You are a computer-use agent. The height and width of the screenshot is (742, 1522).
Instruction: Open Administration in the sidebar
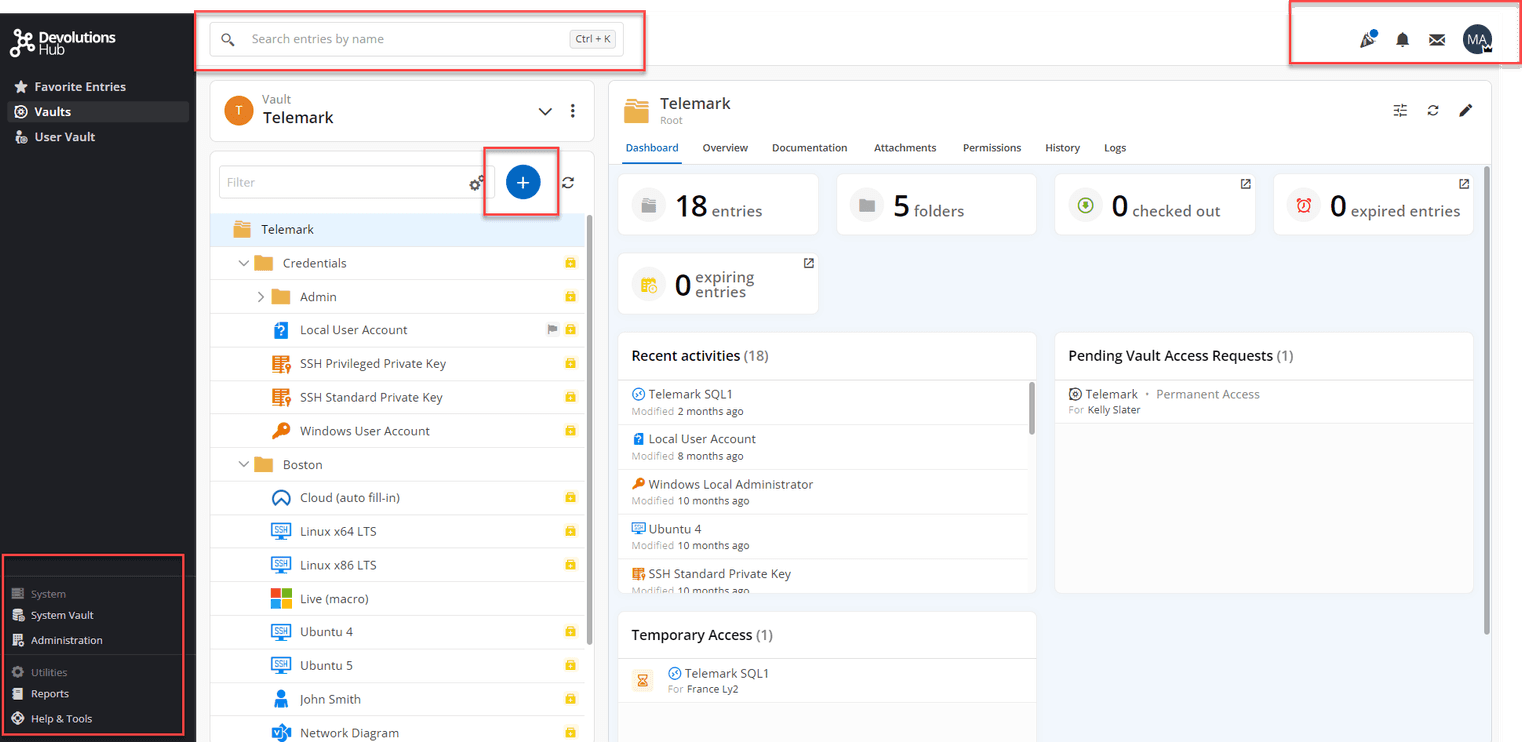[66, 640]
